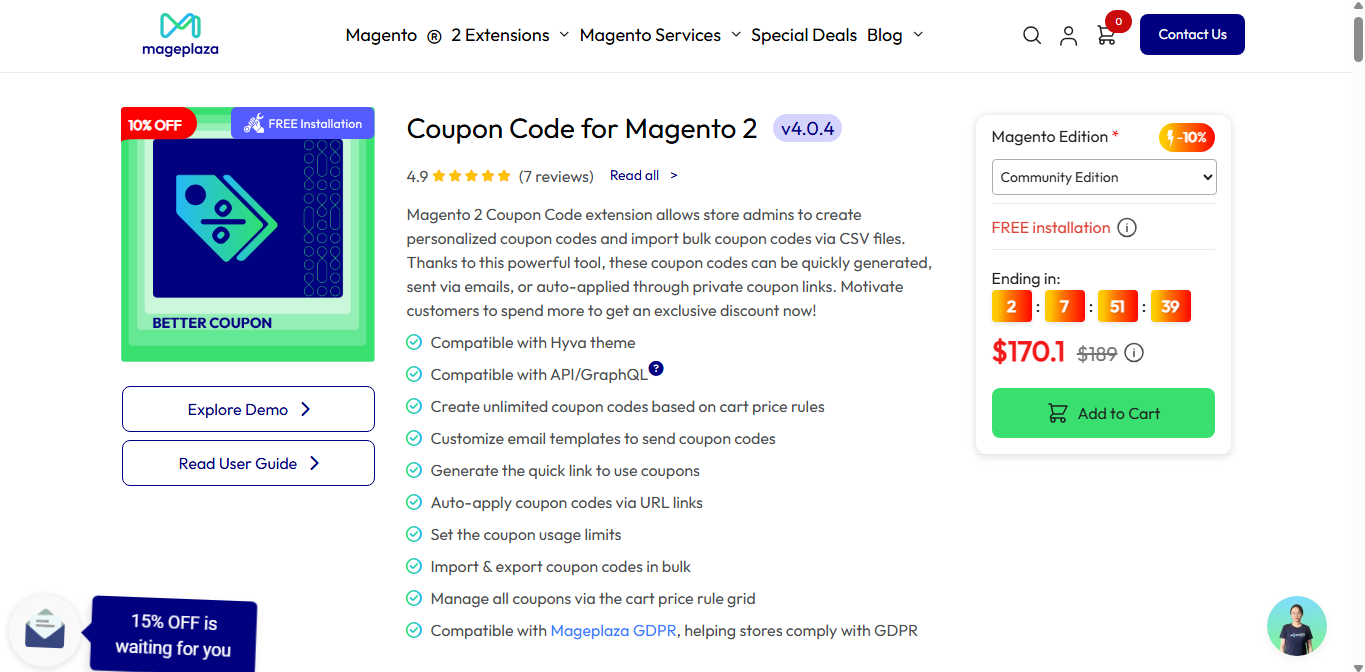Screen dimensions: 1365x672
Task: Open the Magento Edition select box
Action: coord(1104,177)
